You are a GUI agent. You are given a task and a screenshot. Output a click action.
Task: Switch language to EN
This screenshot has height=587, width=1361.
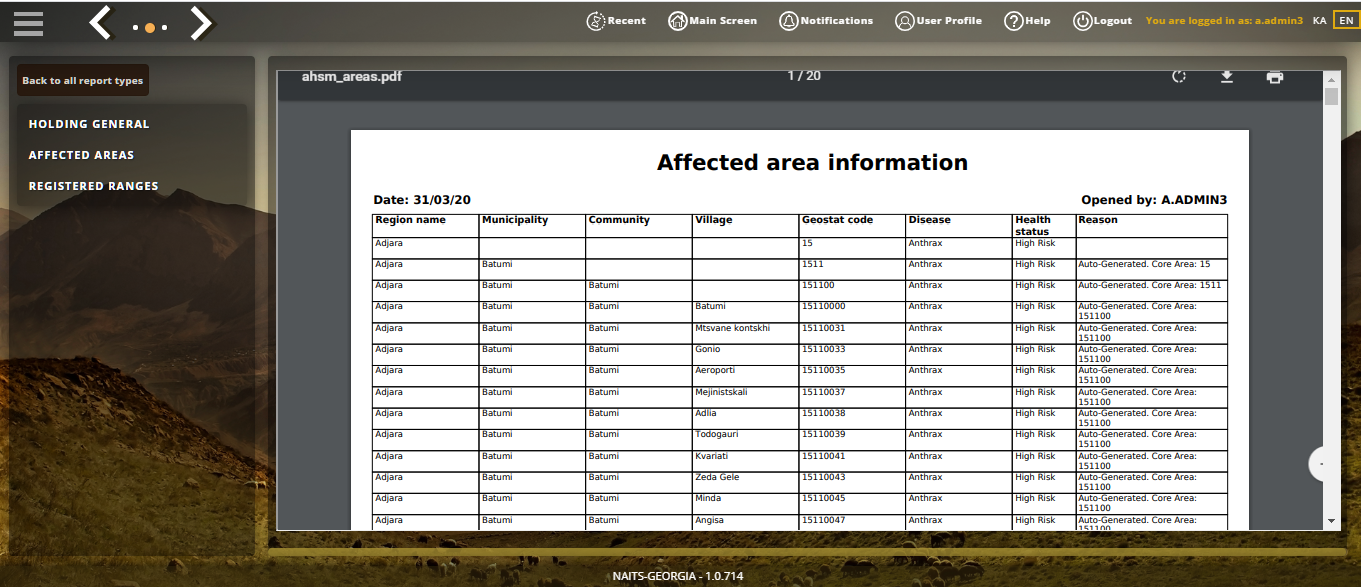coord(1346,21)
